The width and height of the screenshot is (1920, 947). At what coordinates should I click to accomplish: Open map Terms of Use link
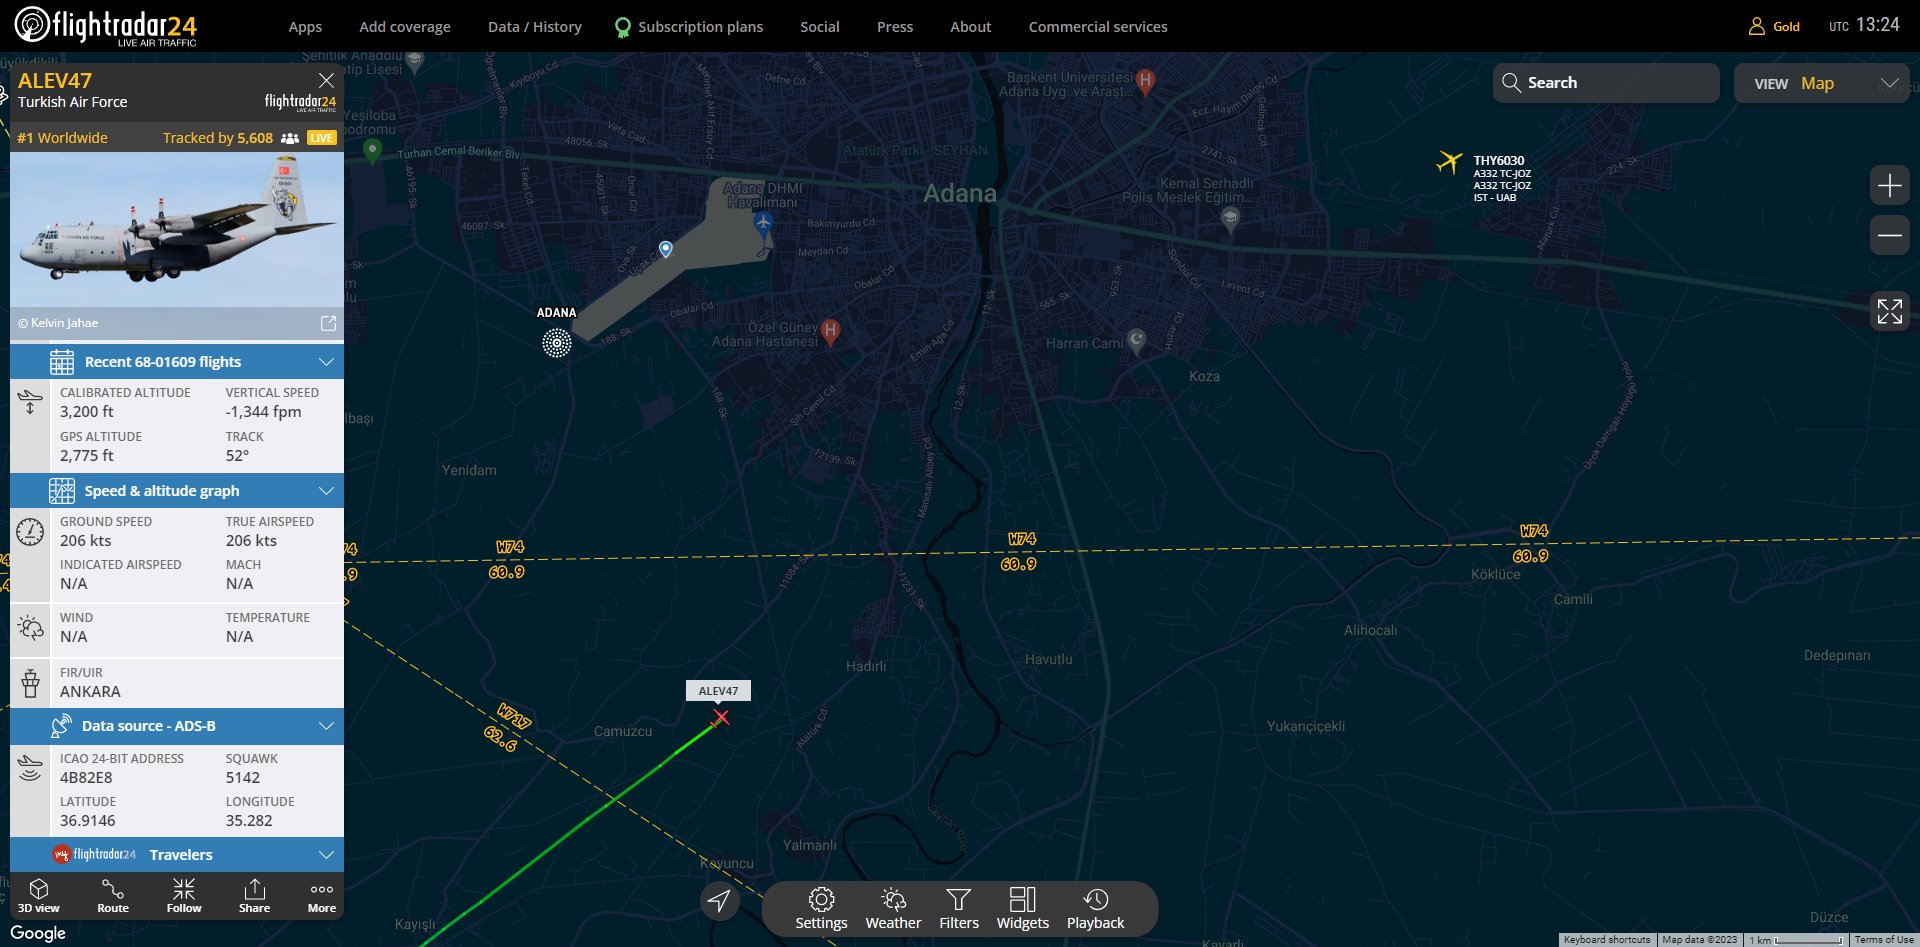click(1884, 940)
